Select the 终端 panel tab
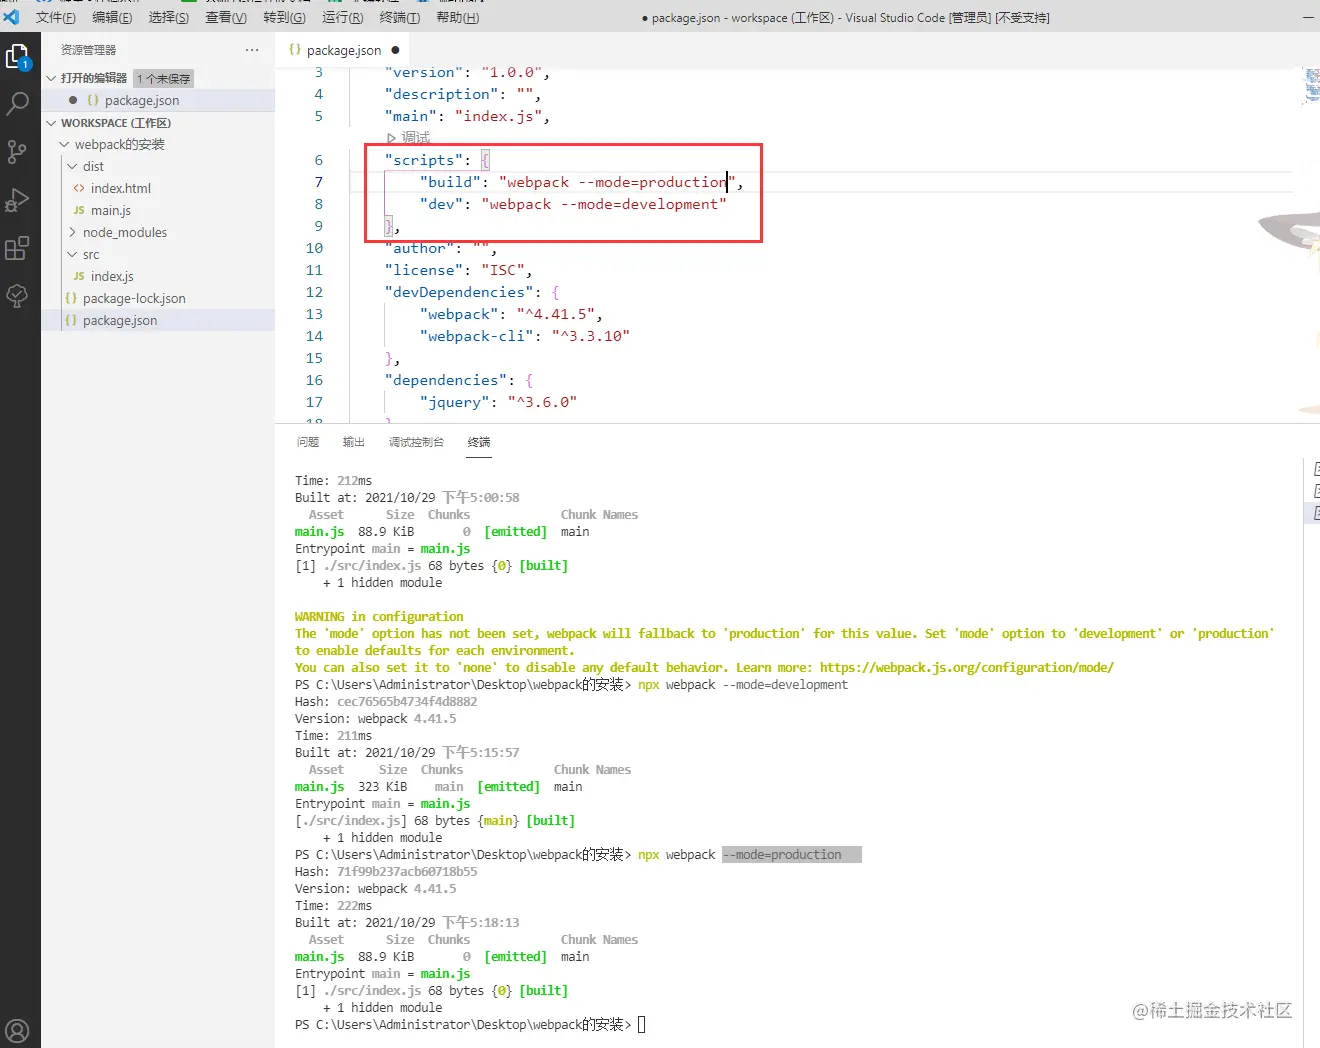The height and width of the screenshot is (1048, 1320). (479, 442)
